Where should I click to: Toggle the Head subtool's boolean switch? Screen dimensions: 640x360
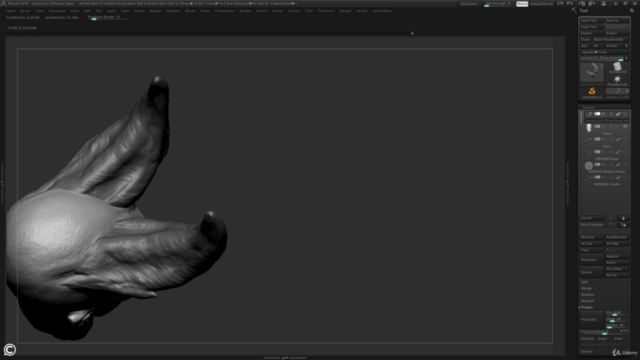[597, 127]
